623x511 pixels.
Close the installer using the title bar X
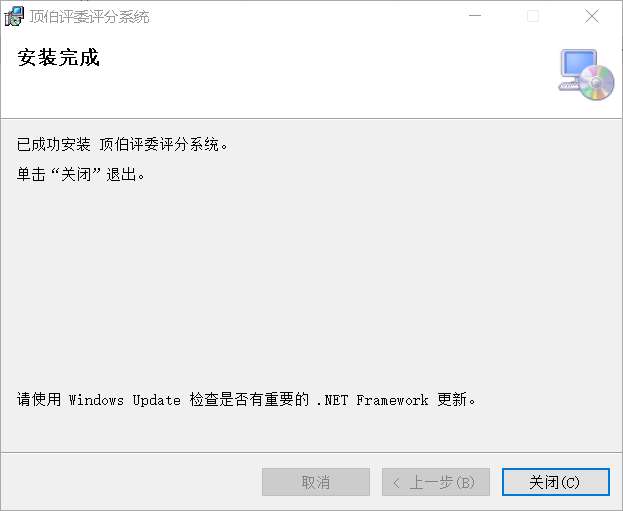coord(592,16)
